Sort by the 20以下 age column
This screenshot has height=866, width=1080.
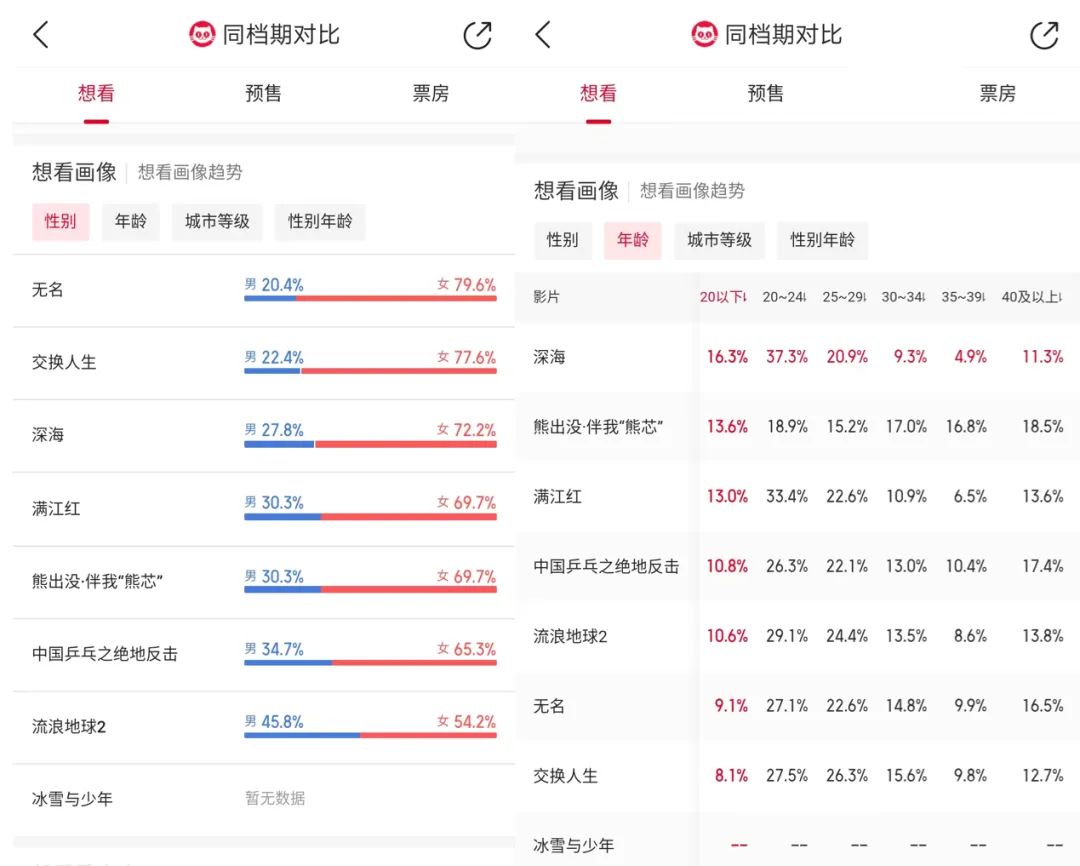(x=724, y=297)
